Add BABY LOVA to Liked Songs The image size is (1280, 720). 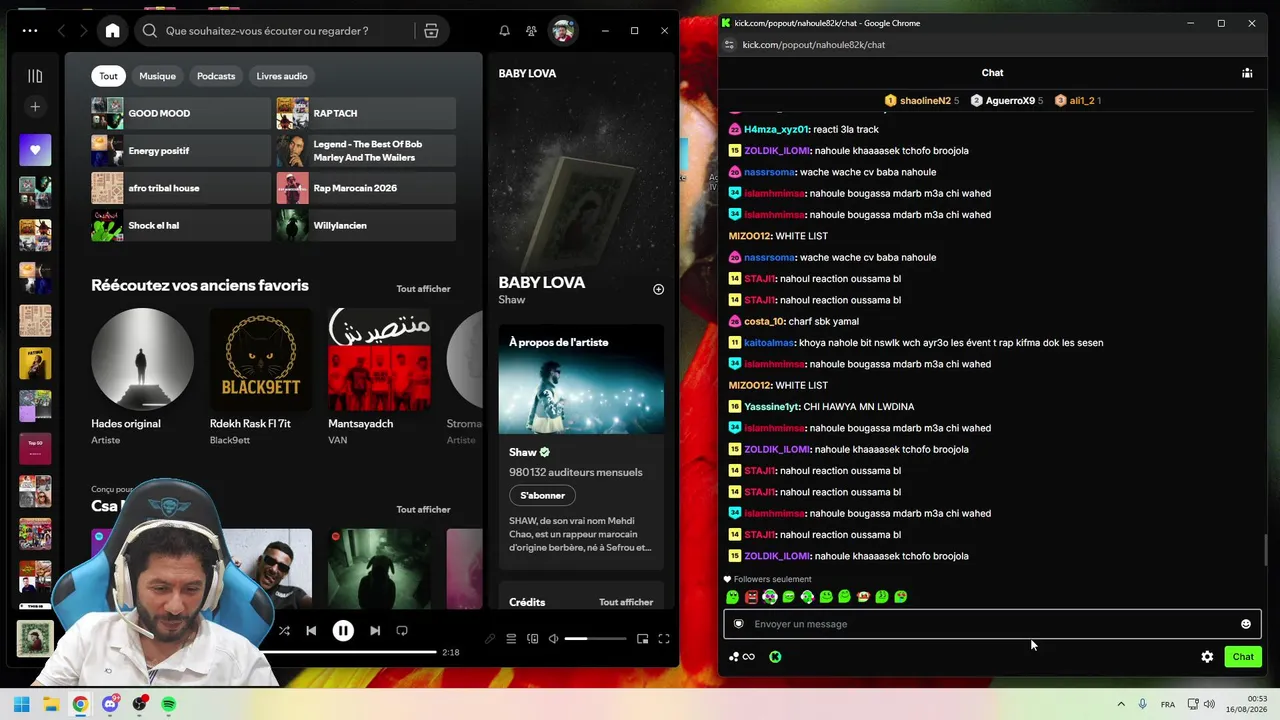[x=658, y=289]
